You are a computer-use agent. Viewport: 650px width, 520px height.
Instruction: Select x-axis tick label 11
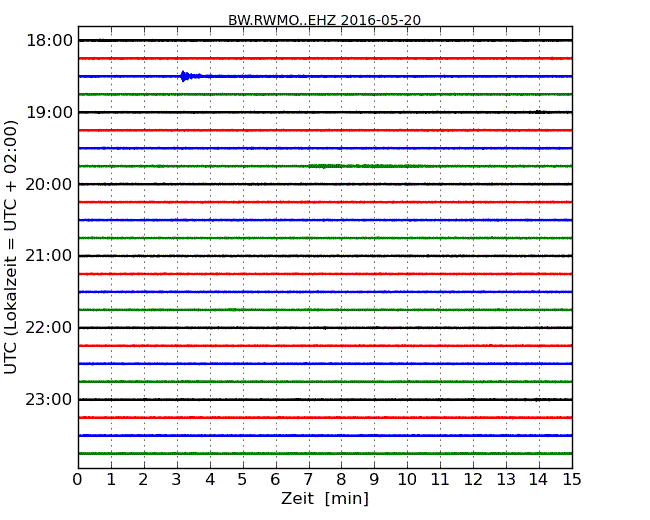[440, 480]
